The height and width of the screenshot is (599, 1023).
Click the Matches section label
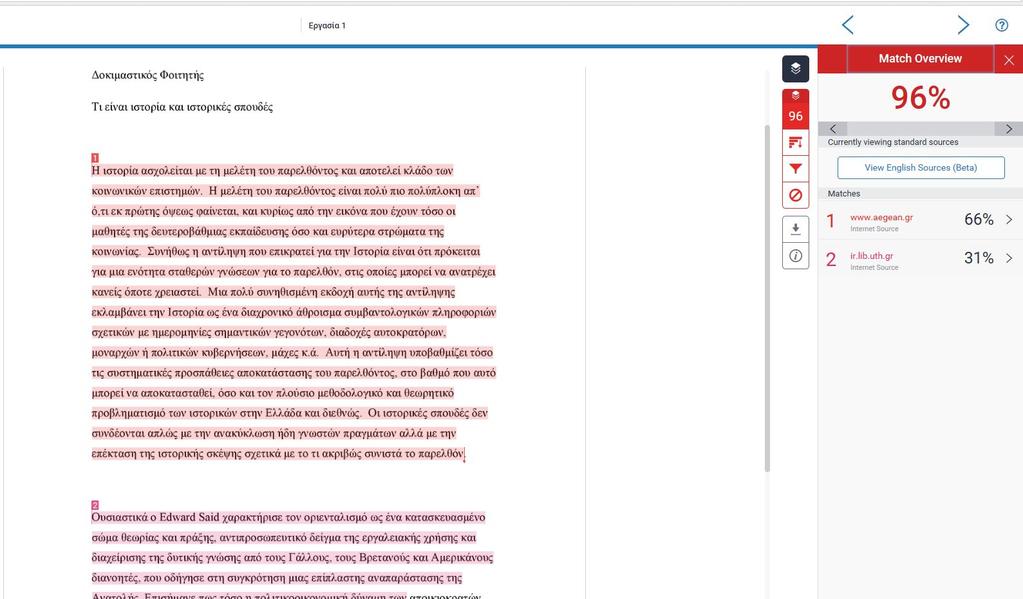(x=844, y=194)
